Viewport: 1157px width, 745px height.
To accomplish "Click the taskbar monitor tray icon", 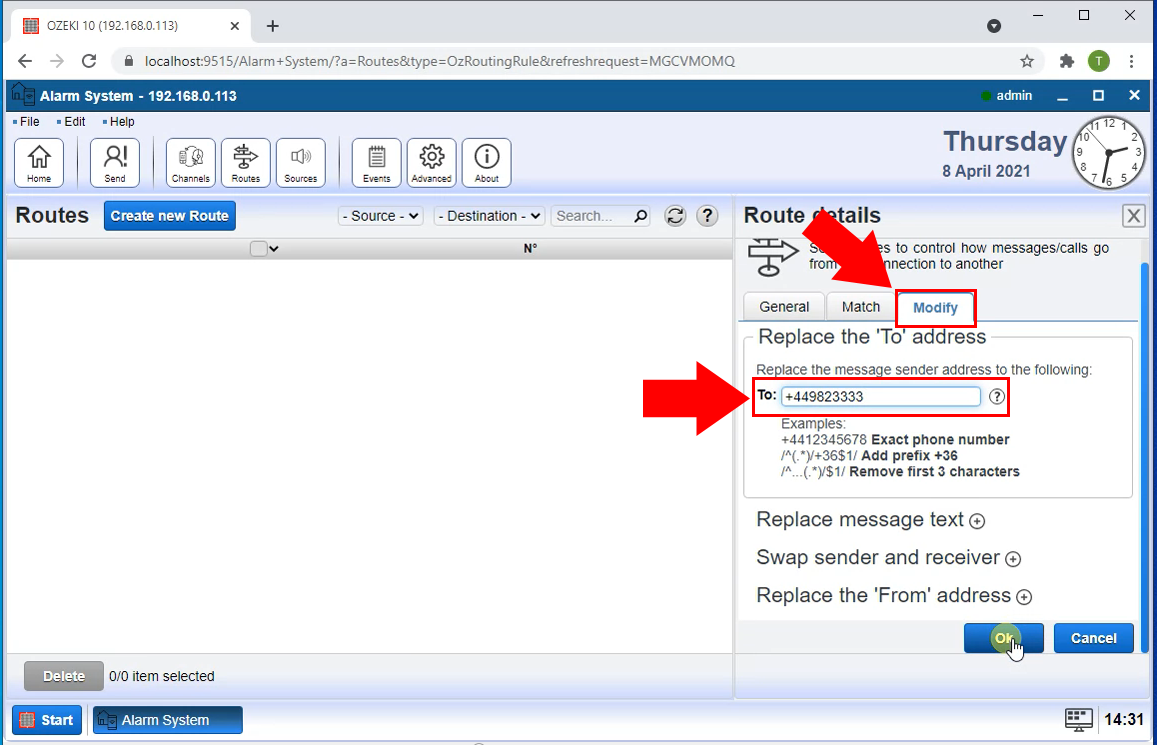I will tap(1078, 719).
